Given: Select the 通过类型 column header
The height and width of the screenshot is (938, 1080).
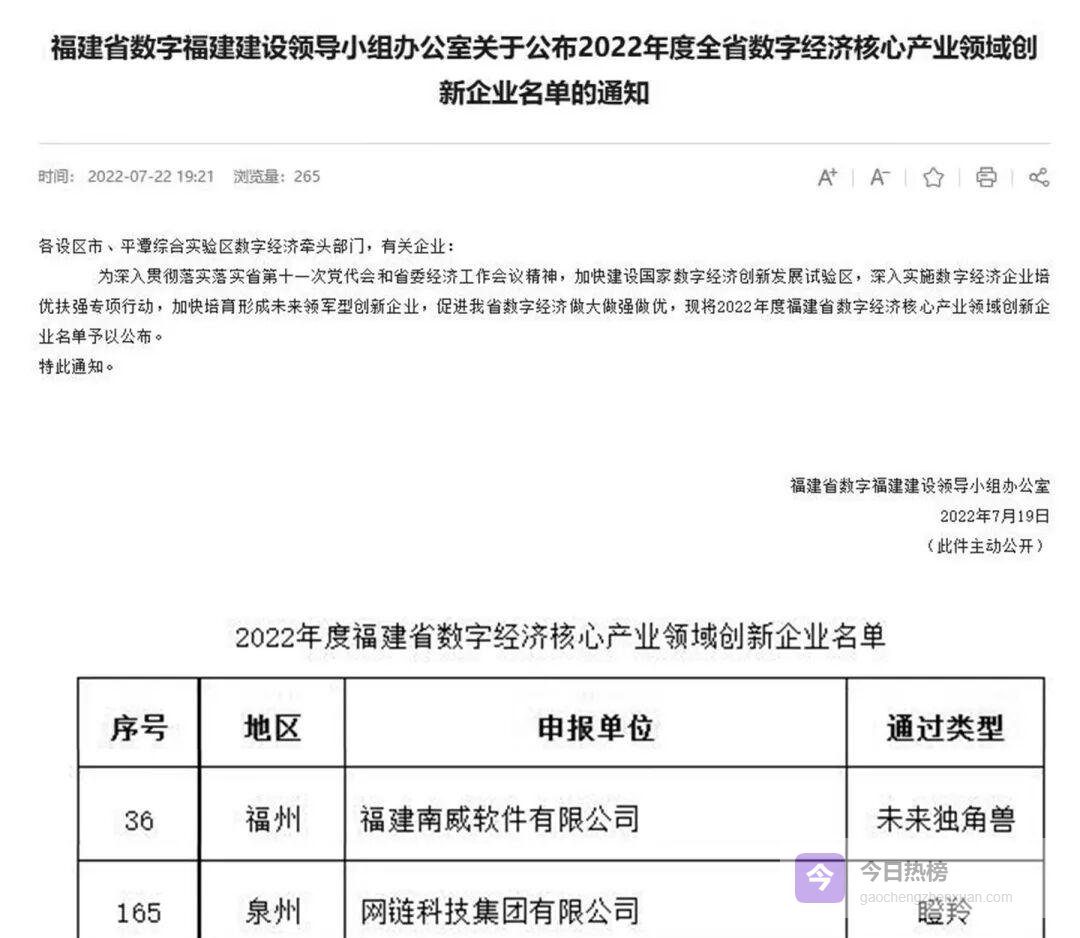Looking at the screenshot, I should pyautogui.click(x=945, y=727).
